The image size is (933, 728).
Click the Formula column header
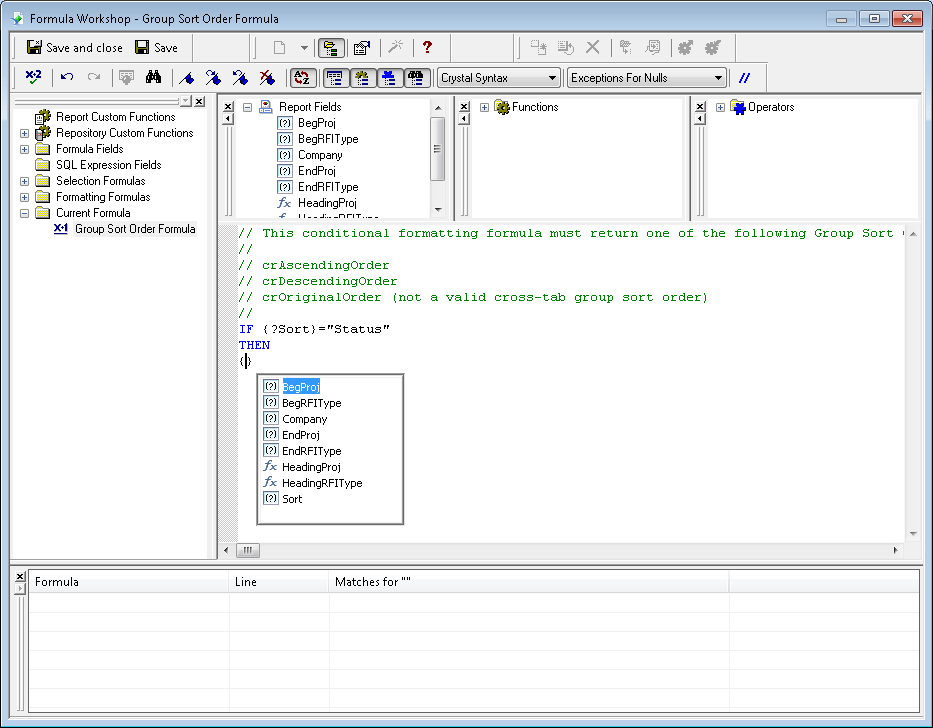[129, 582]
